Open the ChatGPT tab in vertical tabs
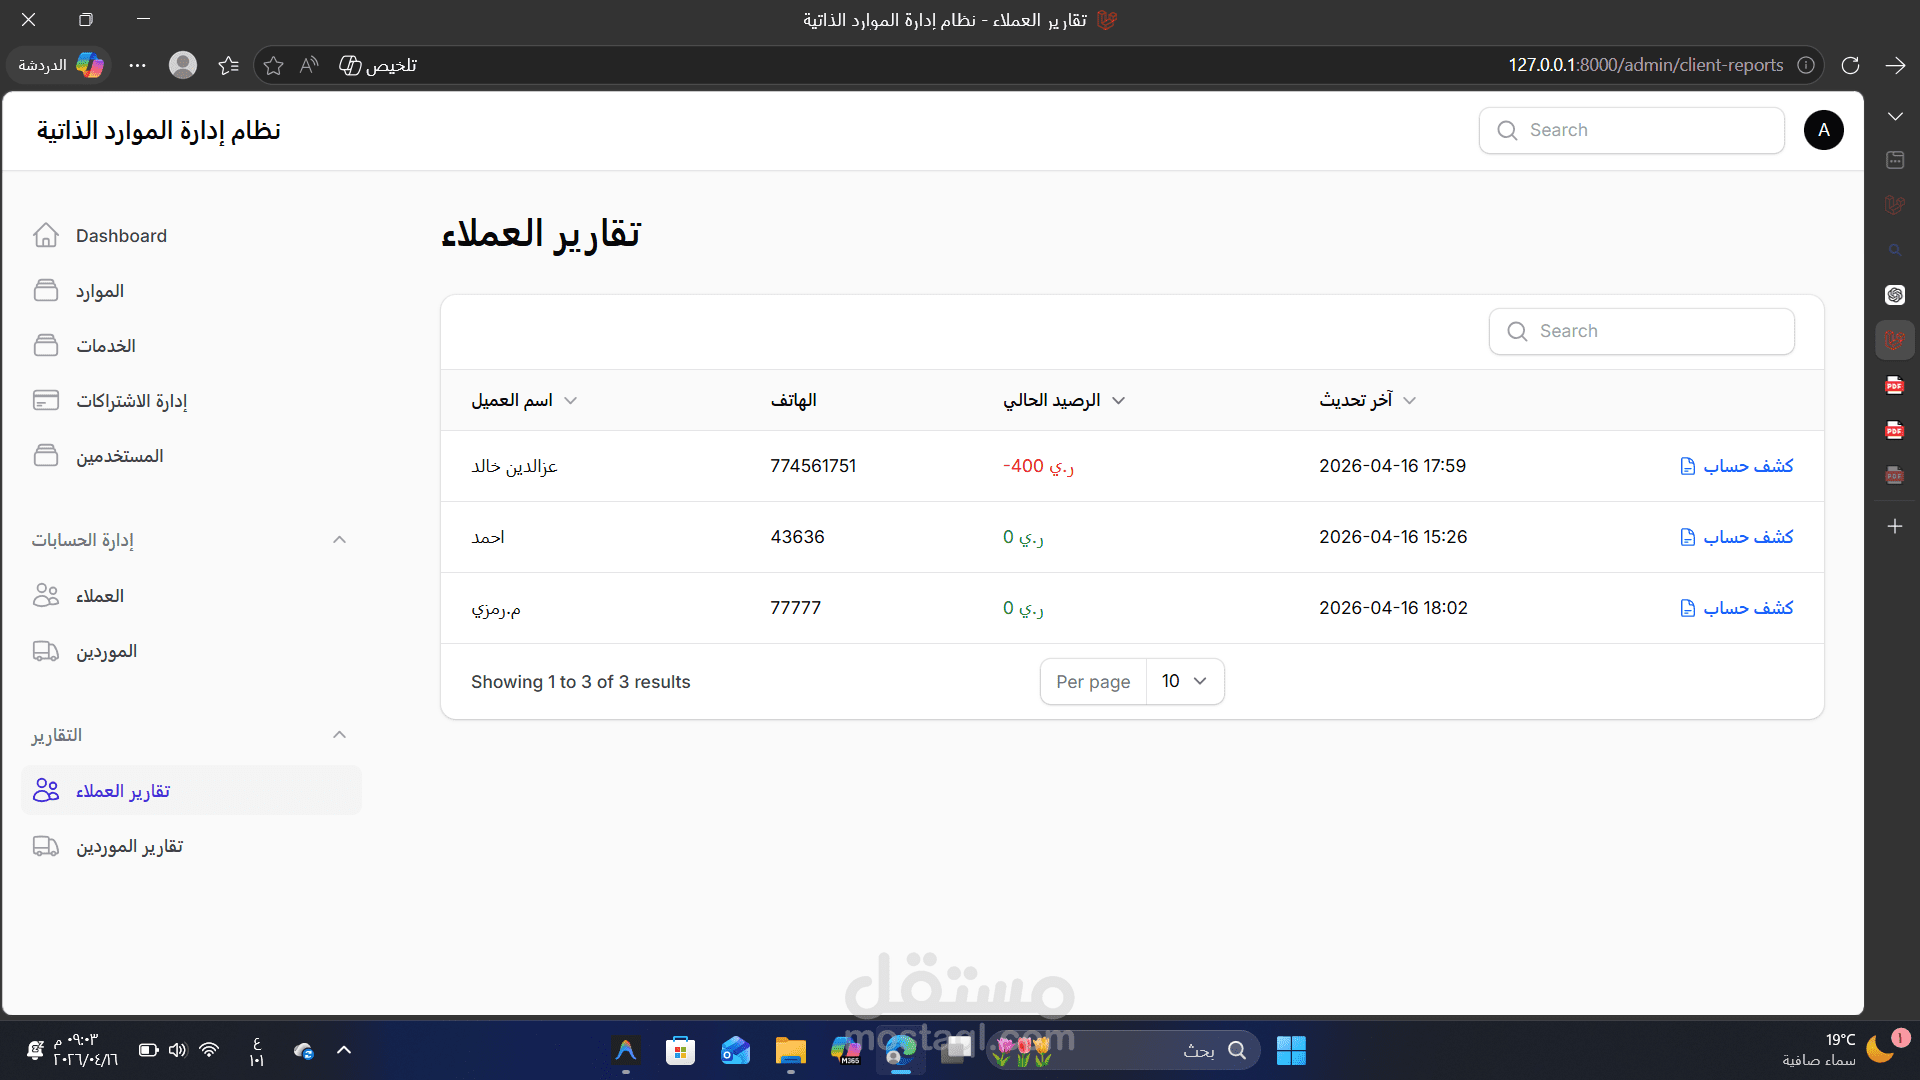Image resolution: width=1920 pixels, height=1080 pixels. tap(1895, 295)
